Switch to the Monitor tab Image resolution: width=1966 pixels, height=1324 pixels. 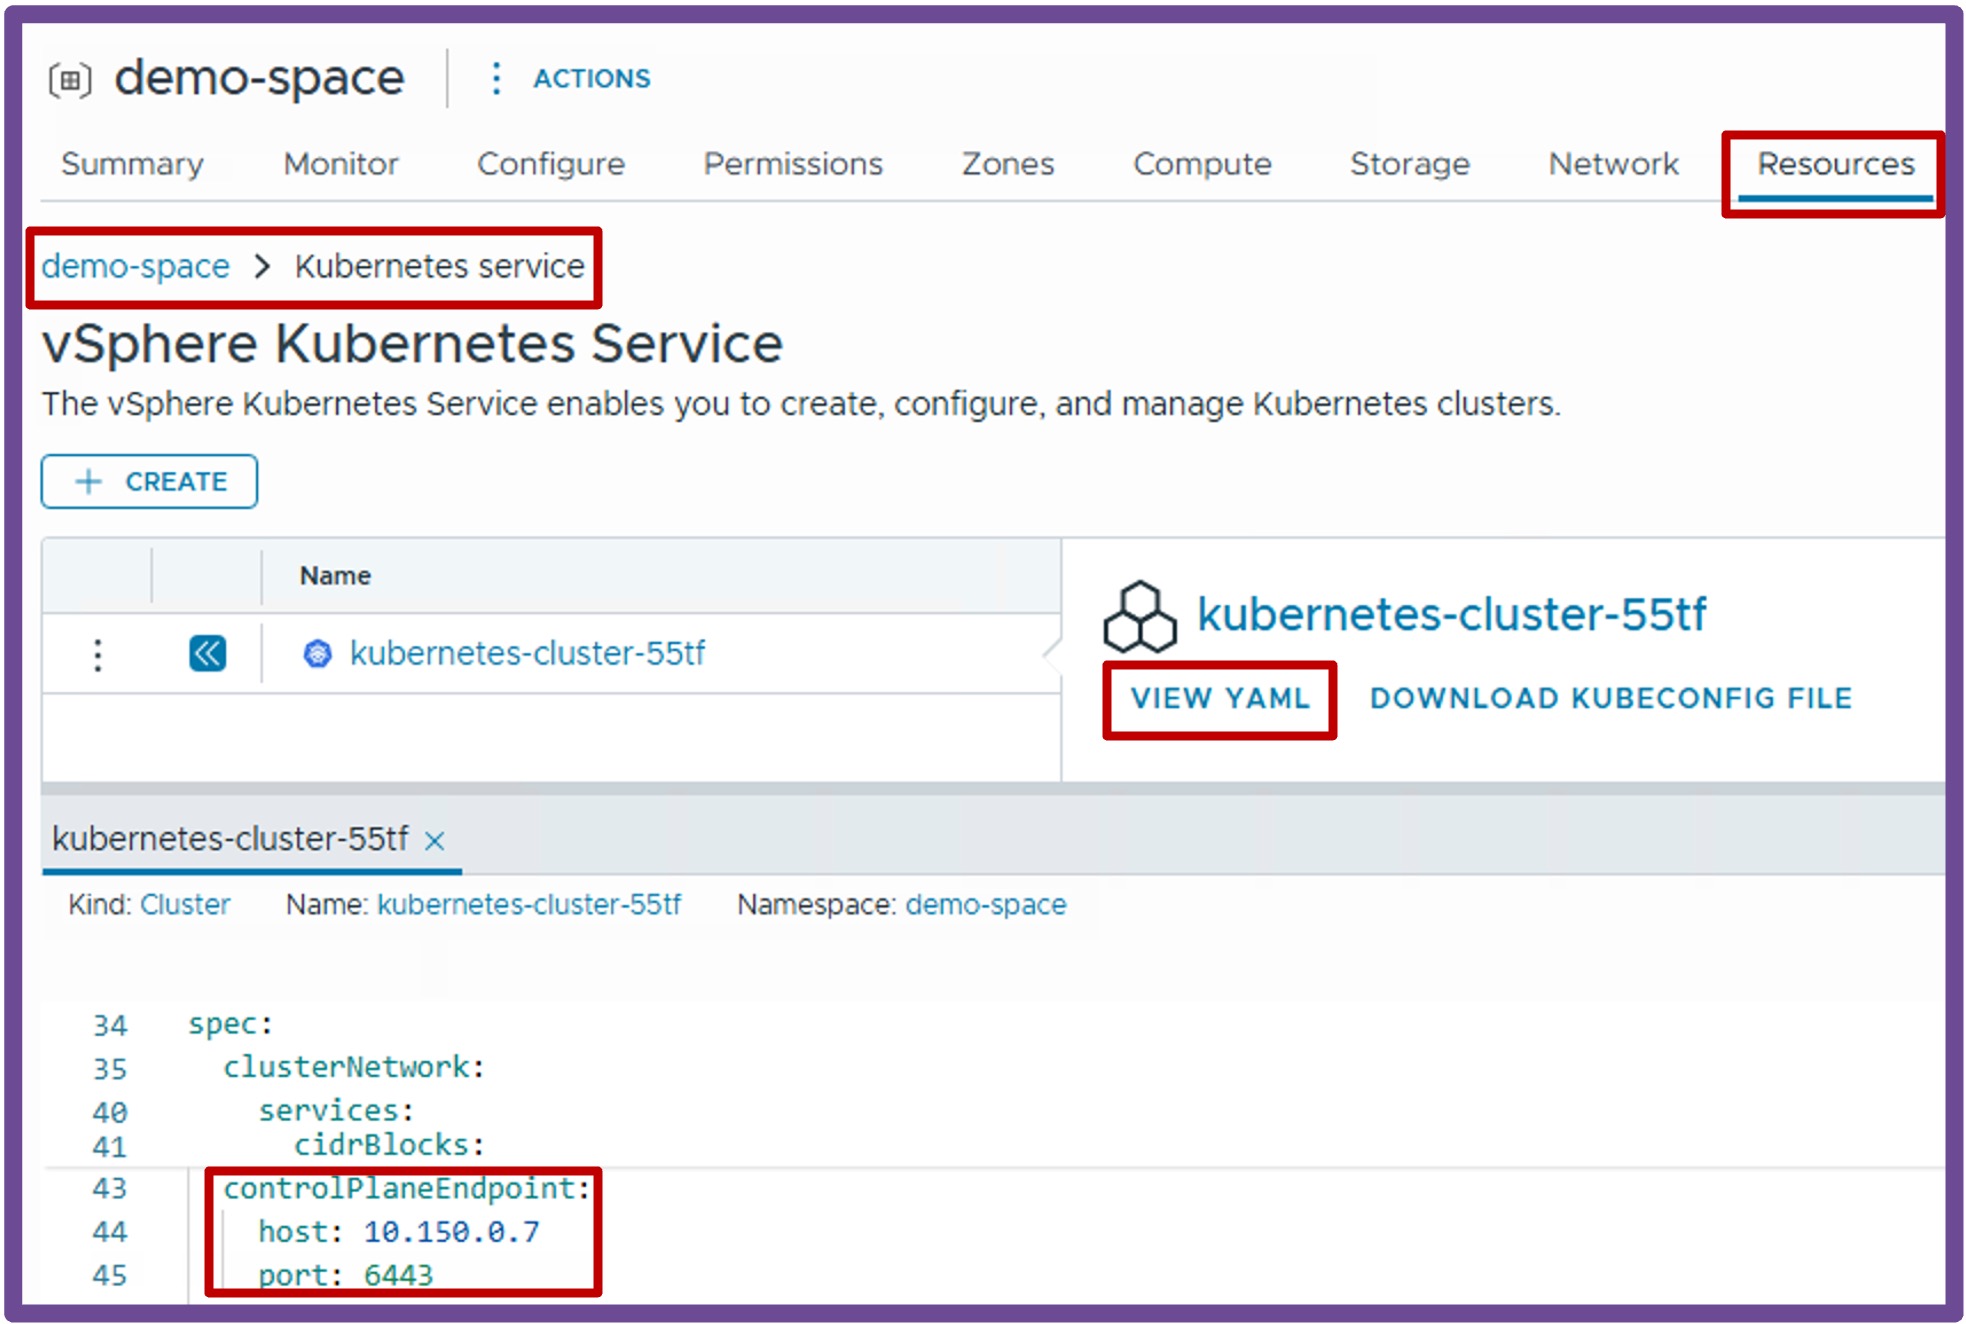341,164
